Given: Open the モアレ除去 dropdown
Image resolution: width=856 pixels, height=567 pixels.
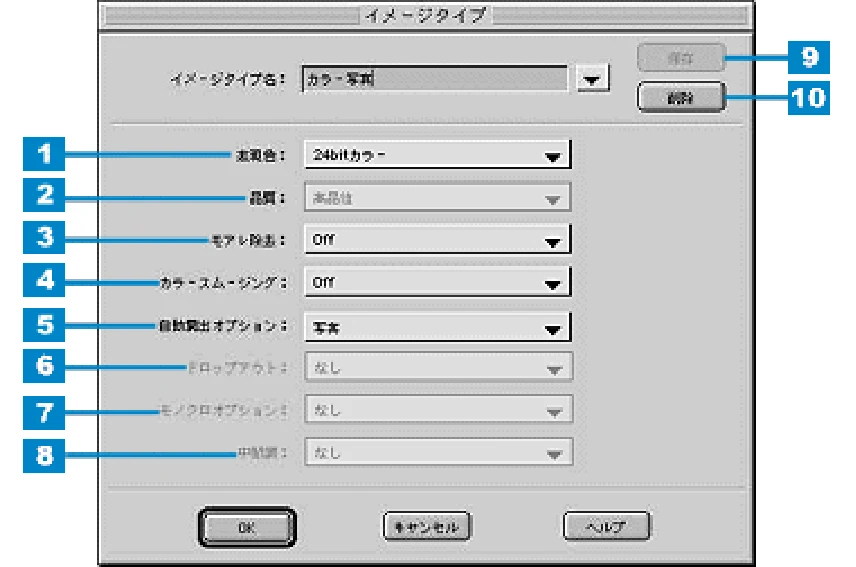Looking at the screenshot, I should pyautogui.click(x=437, y=240).
